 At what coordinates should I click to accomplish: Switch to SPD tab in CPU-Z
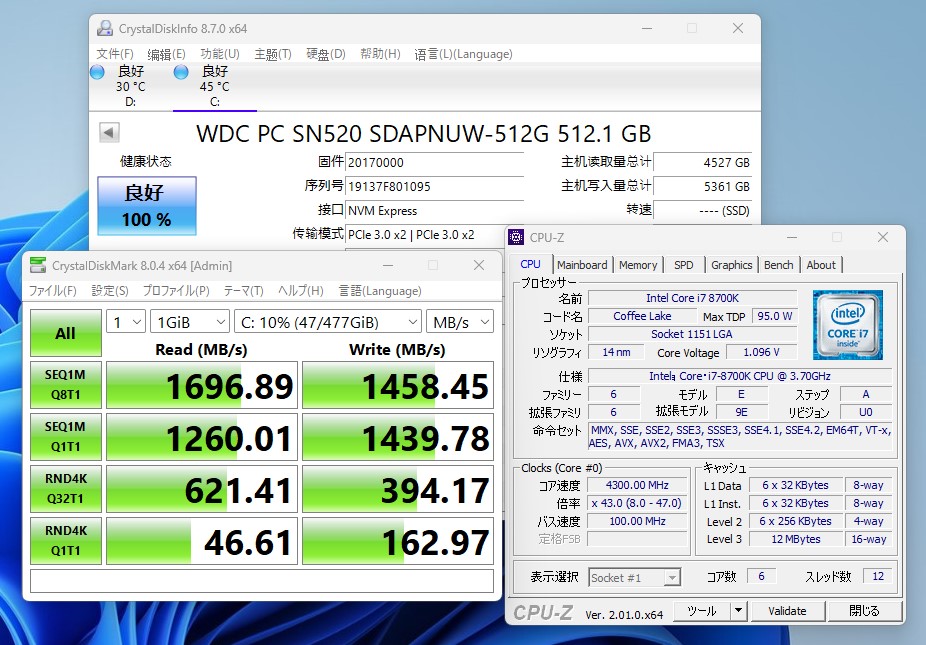[684, 265]
